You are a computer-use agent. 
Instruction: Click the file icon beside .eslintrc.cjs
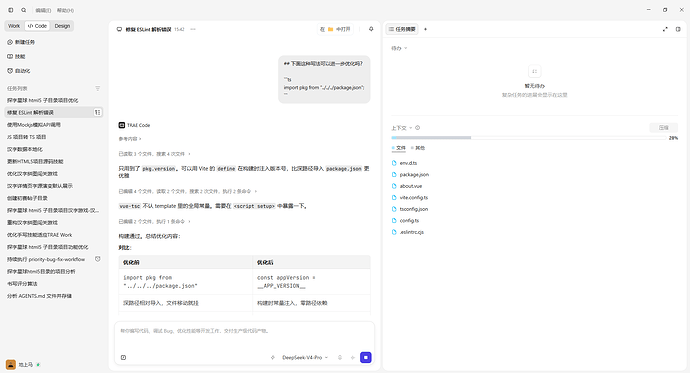[394, 232]
